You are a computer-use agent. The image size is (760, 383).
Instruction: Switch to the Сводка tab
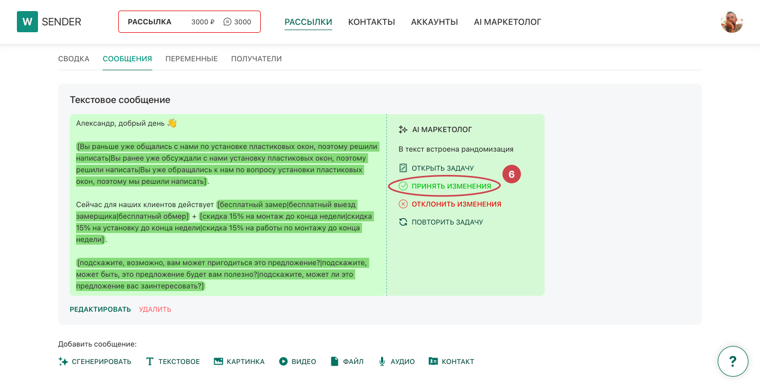coord(74,59)
